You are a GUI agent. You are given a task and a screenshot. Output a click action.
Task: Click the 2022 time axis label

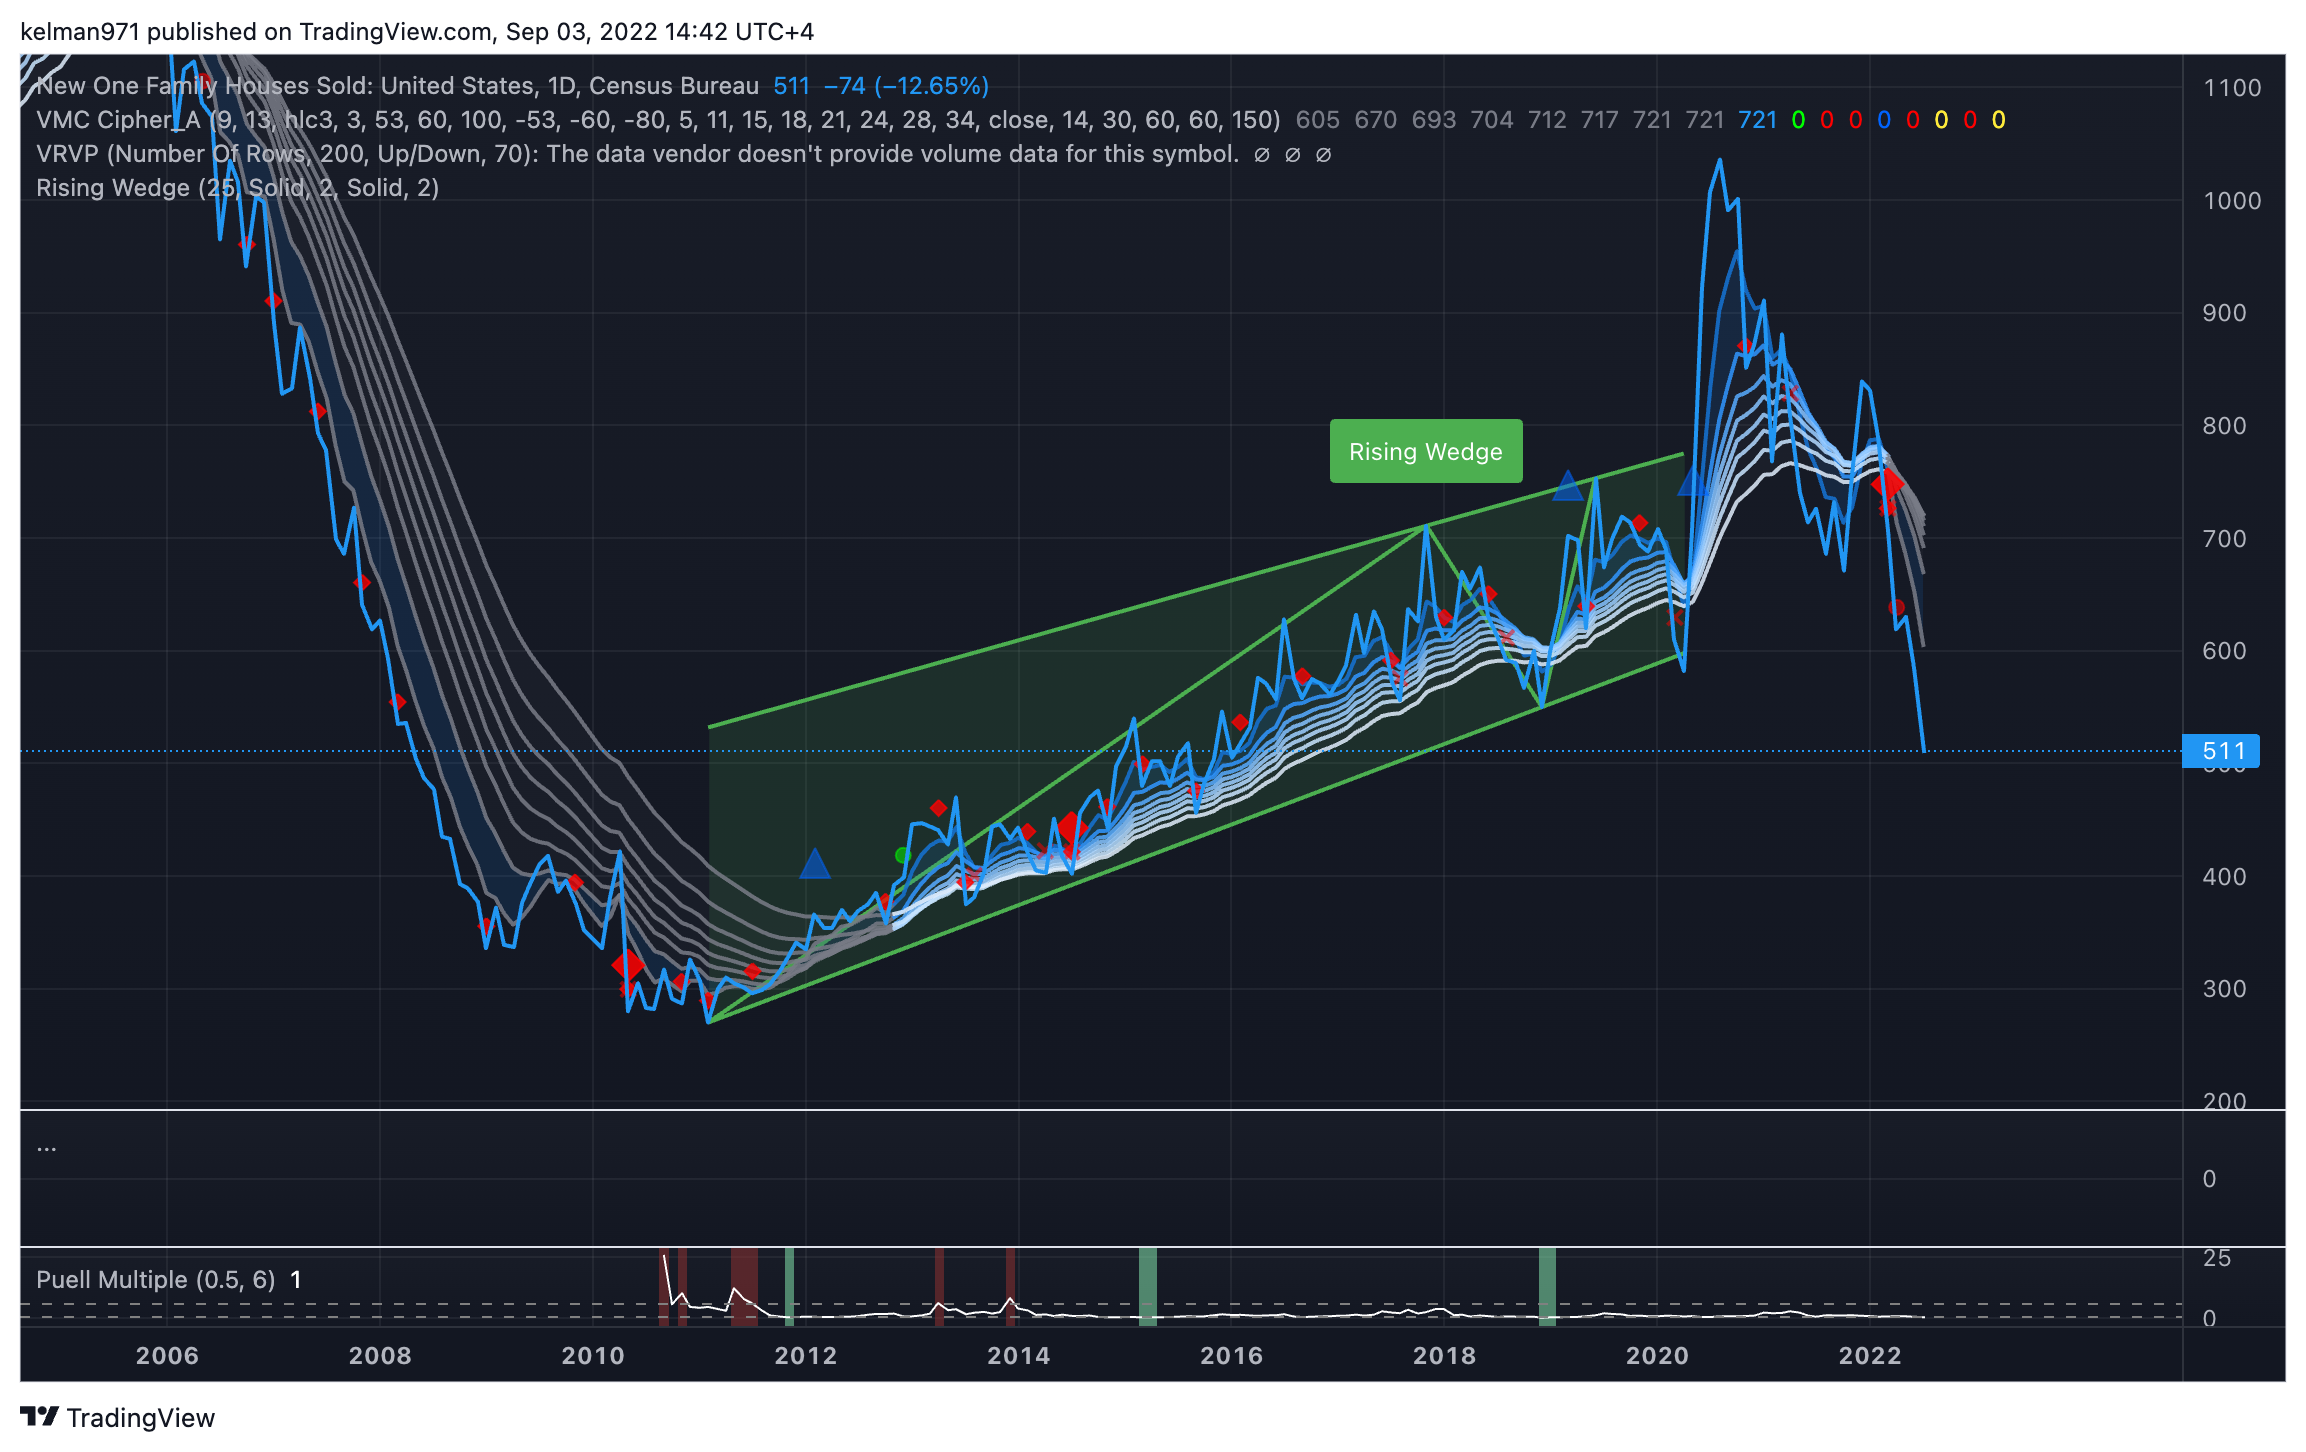[x=1870, y=1356]
